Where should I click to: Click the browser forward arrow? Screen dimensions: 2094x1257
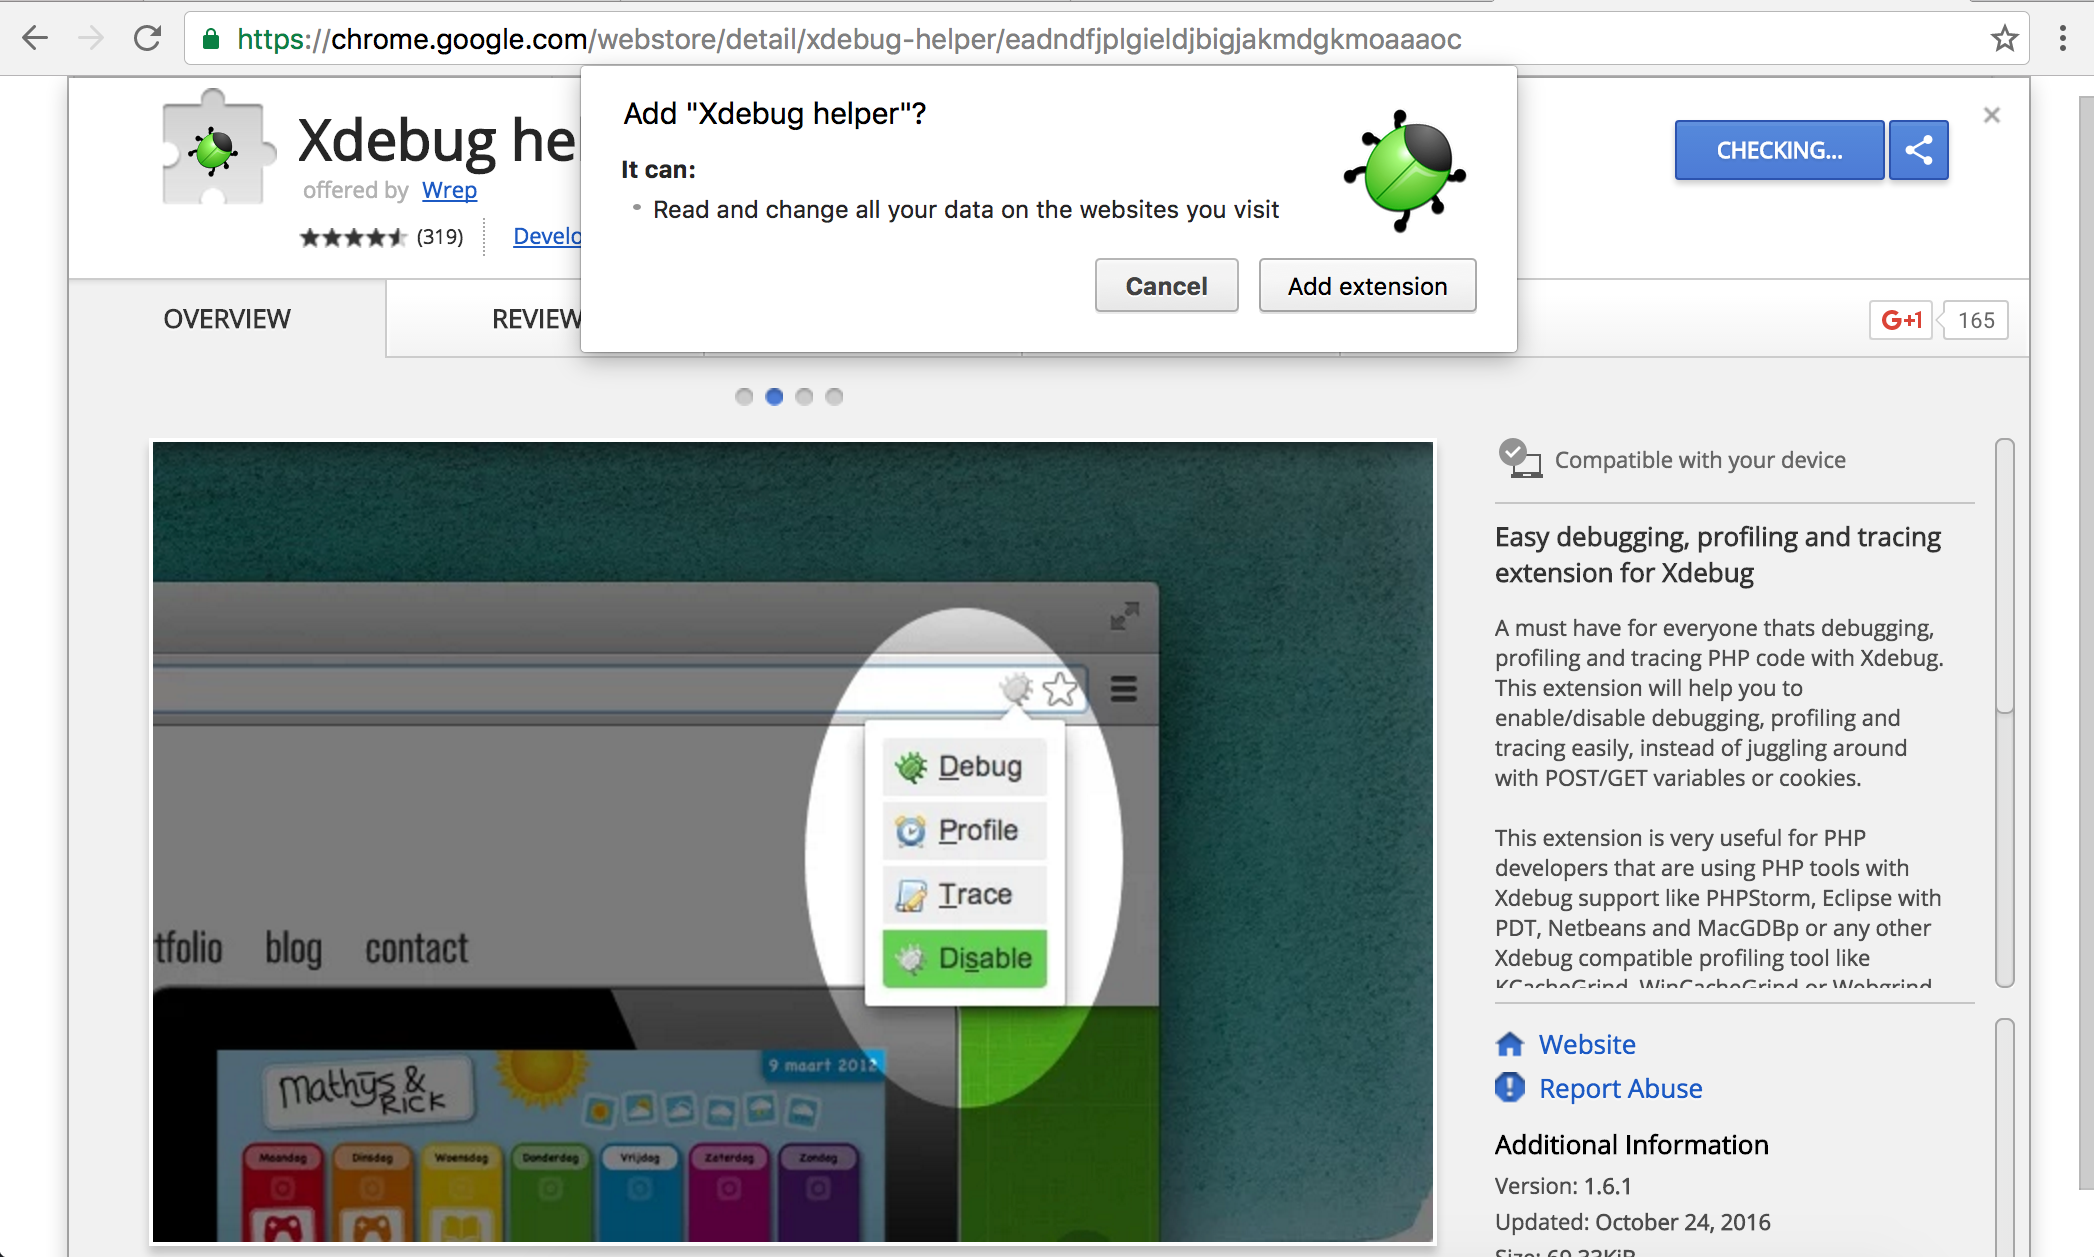pos(91,38)
